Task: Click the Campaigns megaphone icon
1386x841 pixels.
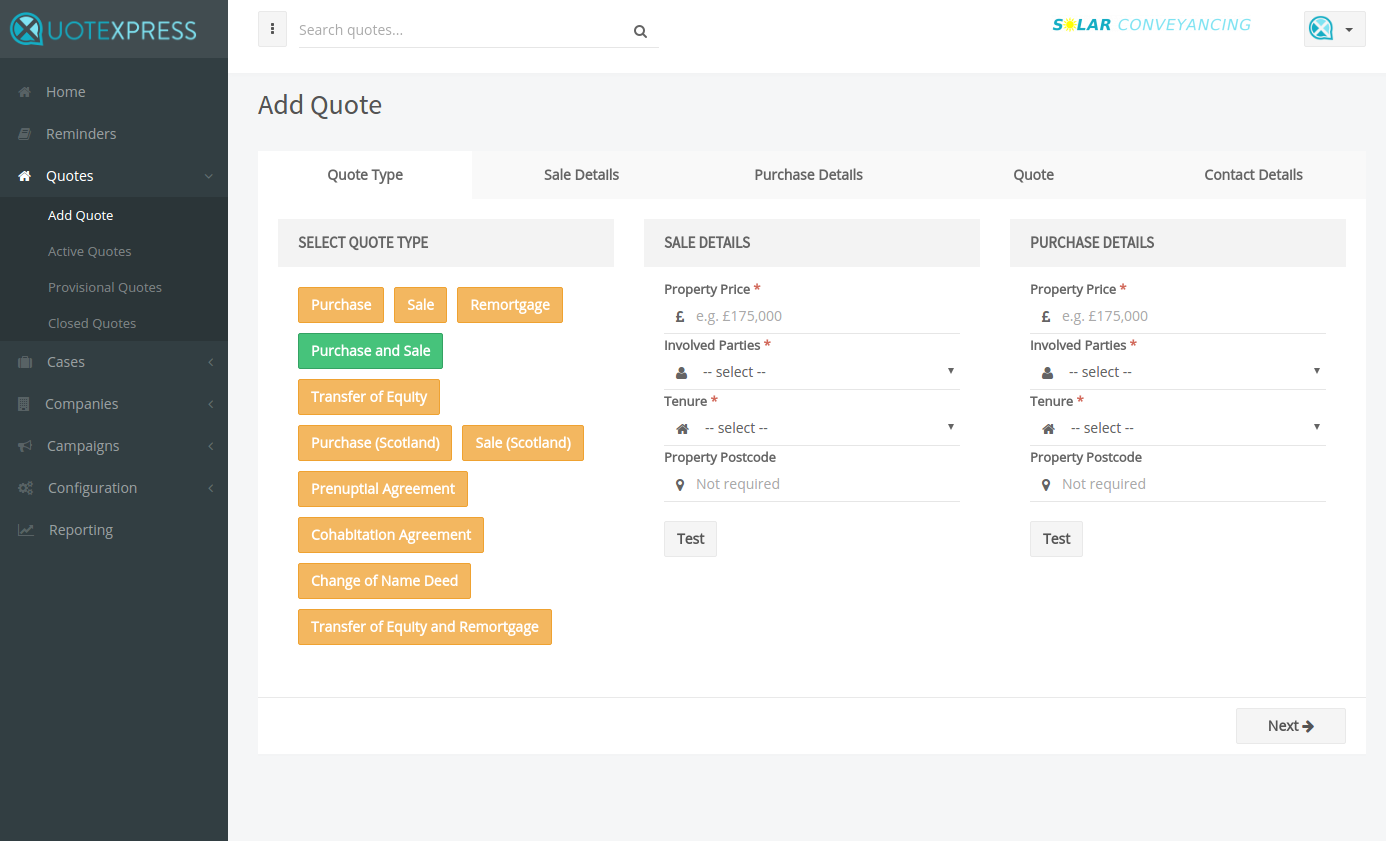Action: click(x=25, y=446)
